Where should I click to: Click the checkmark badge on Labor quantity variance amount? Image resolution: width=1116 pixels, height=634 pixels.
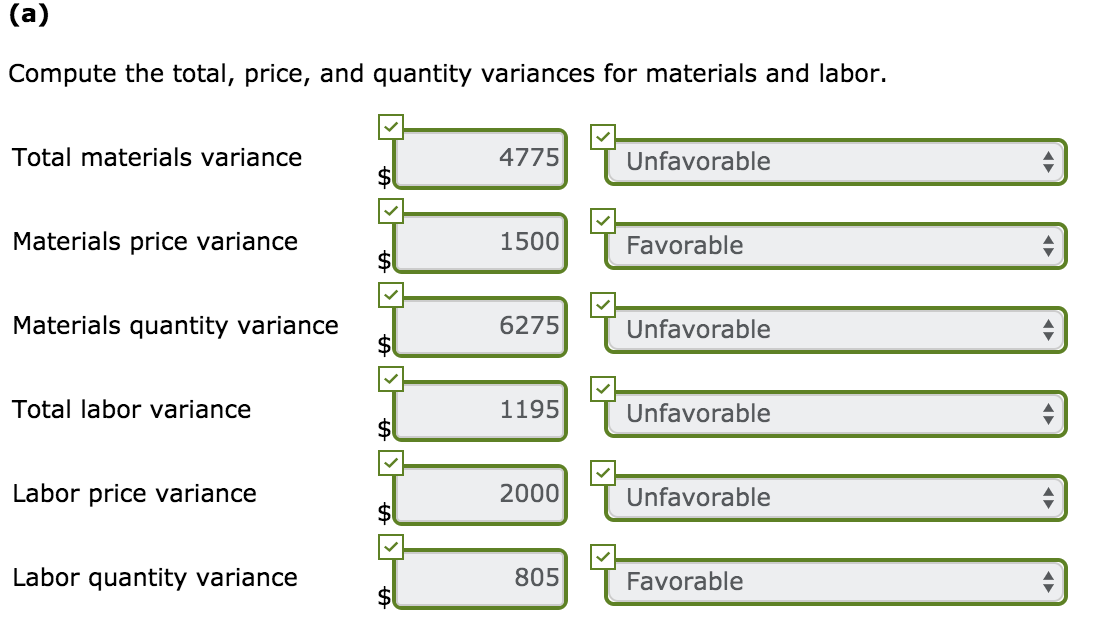391,547
